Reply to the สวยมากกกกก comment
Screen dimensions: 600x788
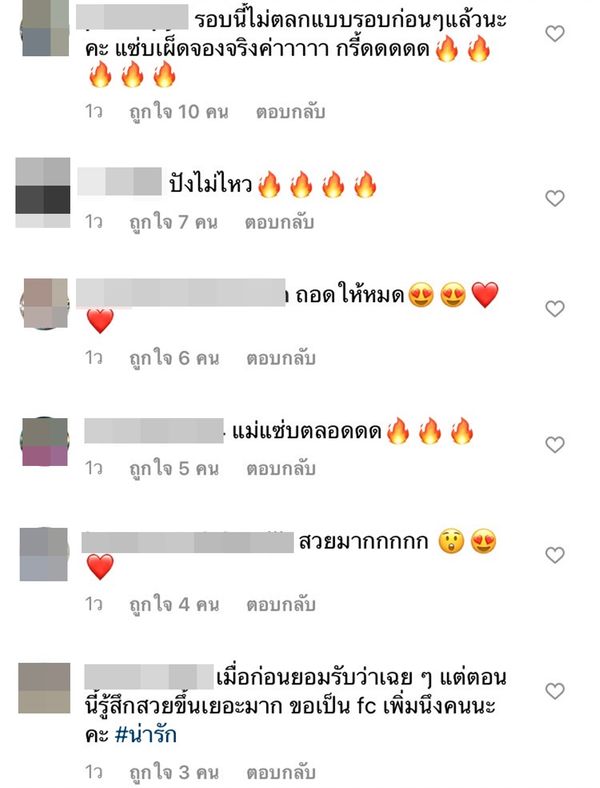(x=281, y=604)
